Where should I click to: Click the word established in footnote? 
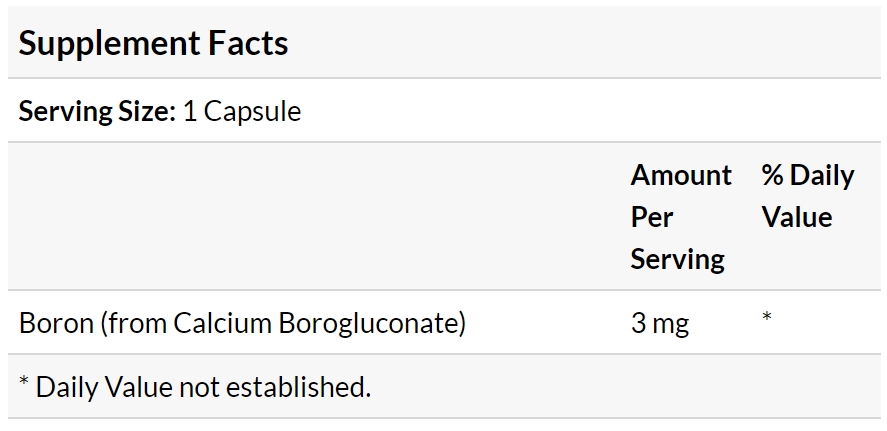(x=298, y=387)
